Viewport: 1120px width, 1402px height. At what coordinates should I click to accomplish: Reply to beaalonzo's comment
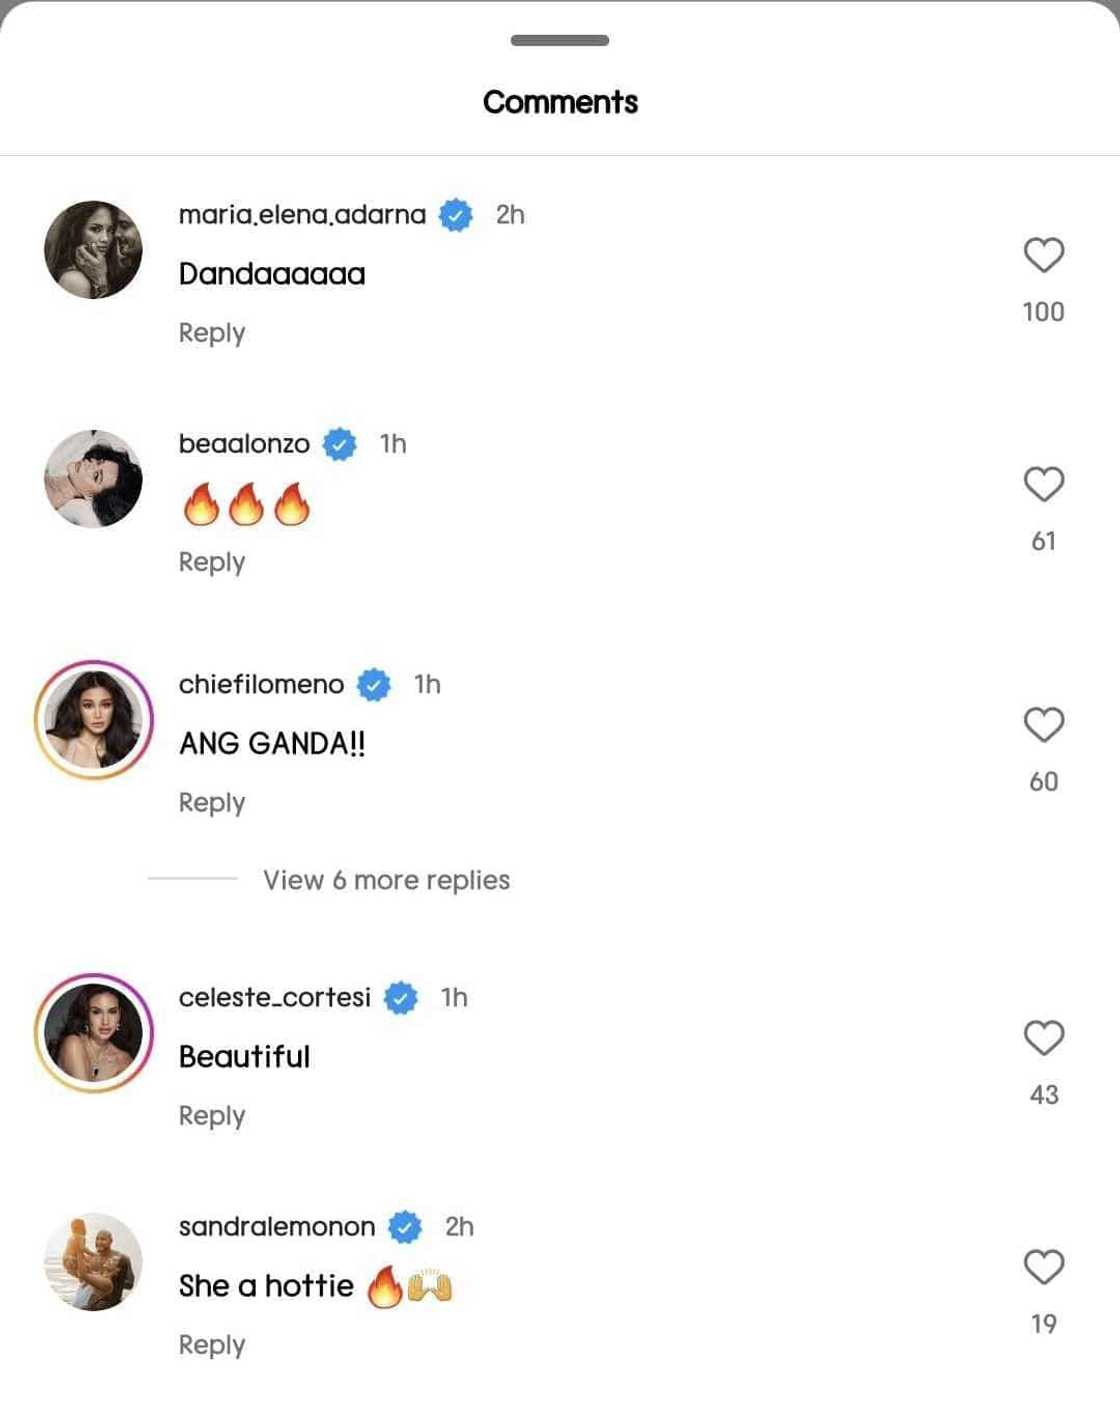click(212, 562)
